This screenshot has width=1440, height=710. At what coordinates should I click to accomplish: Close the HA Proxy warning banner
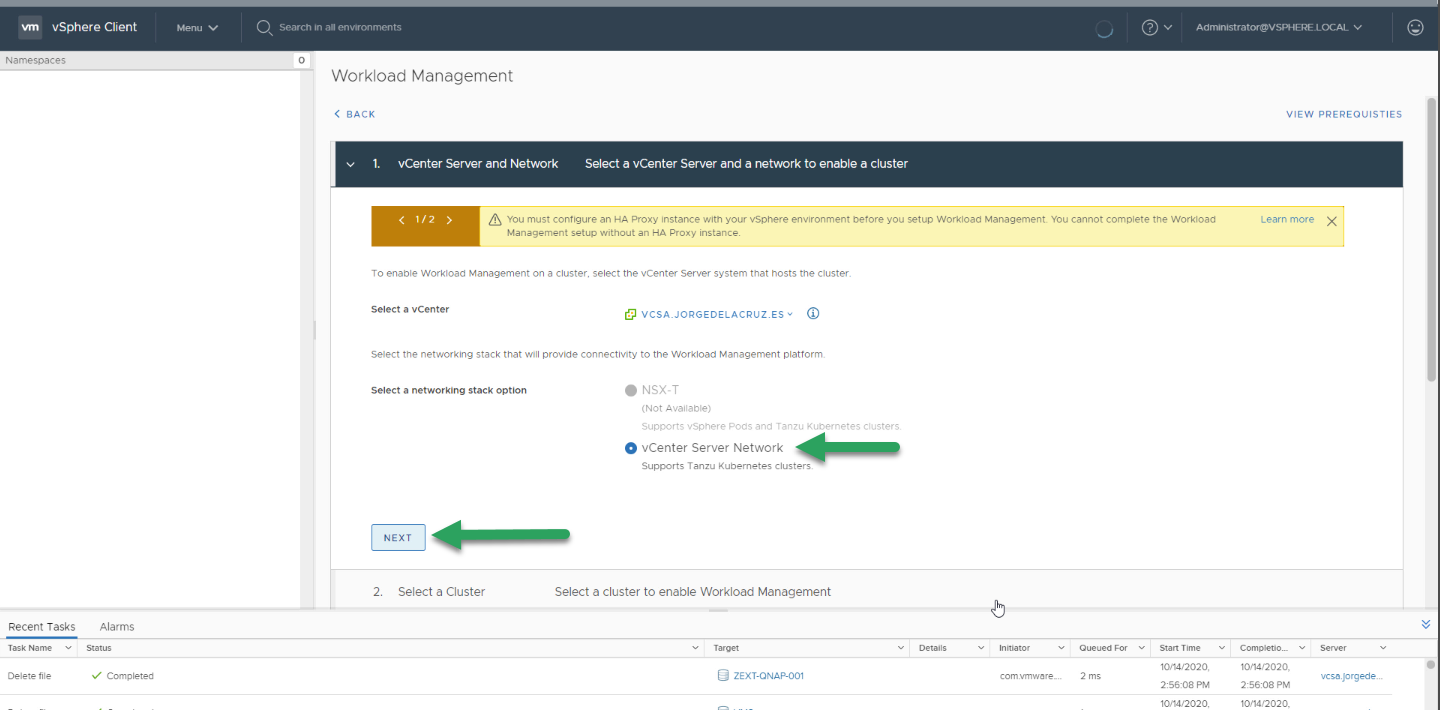pyautogui.click(x=1331, y=221)
